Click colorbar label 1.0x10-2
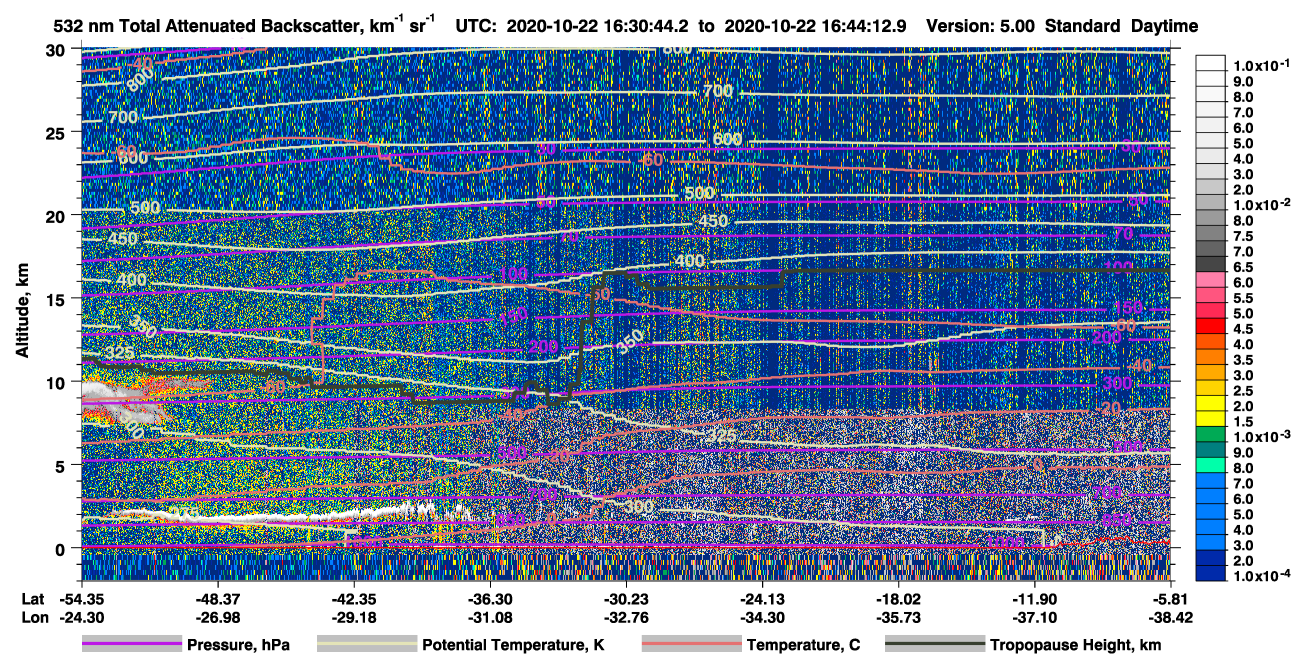The height and width of the screenshot is (667, 1300). pos(1263,203)
